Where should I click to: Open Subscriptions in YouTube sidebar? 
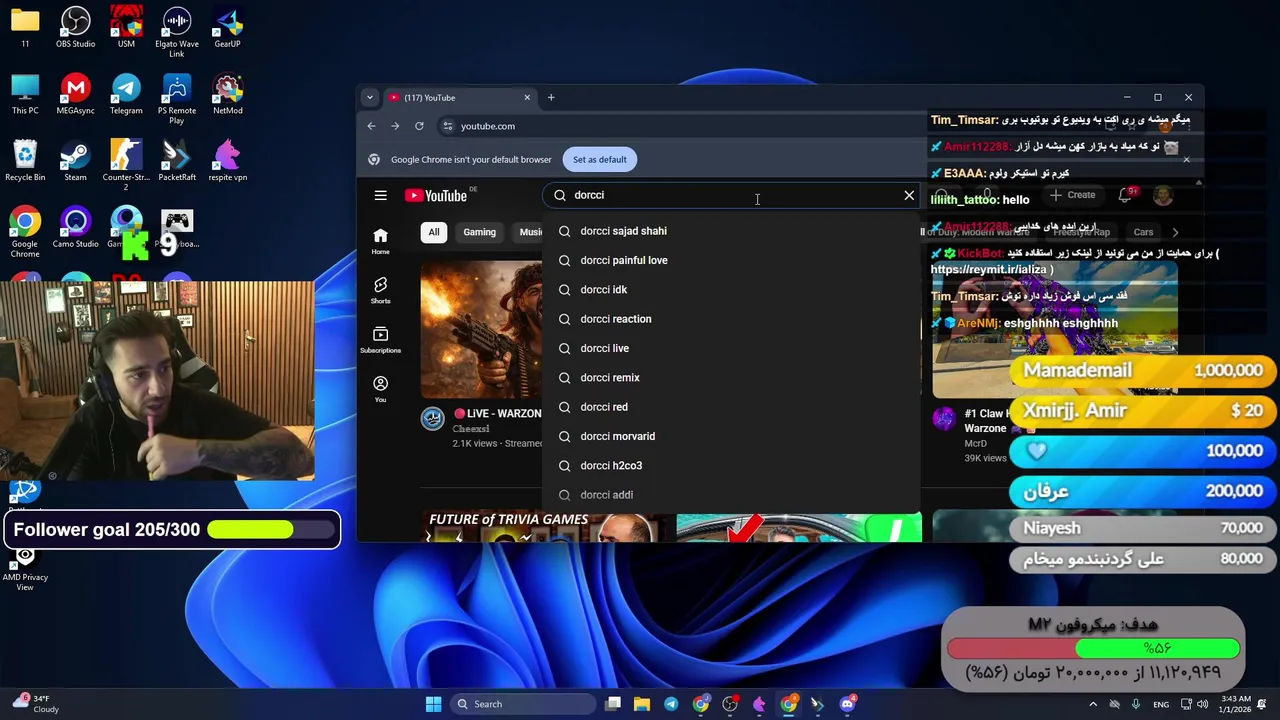click(x=380, y=339)
